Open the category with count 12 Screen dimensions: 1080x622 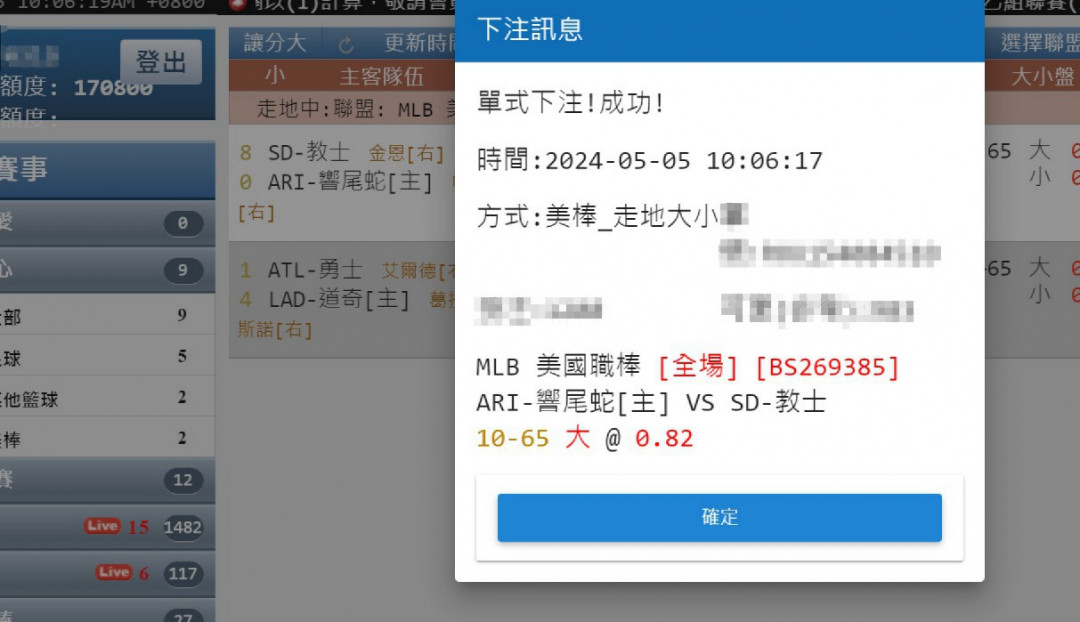pyautogui.click(x=107, y=479)
